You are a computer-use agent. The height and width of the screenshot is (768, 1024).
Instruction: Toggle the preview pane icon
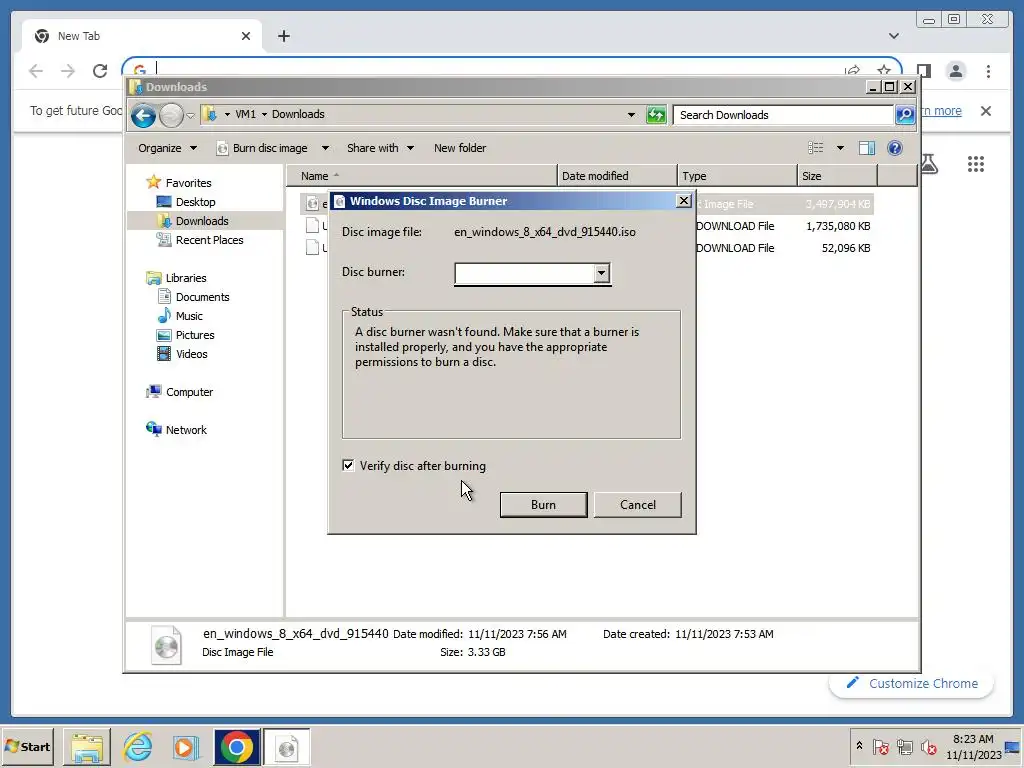(x=867, y=148)
